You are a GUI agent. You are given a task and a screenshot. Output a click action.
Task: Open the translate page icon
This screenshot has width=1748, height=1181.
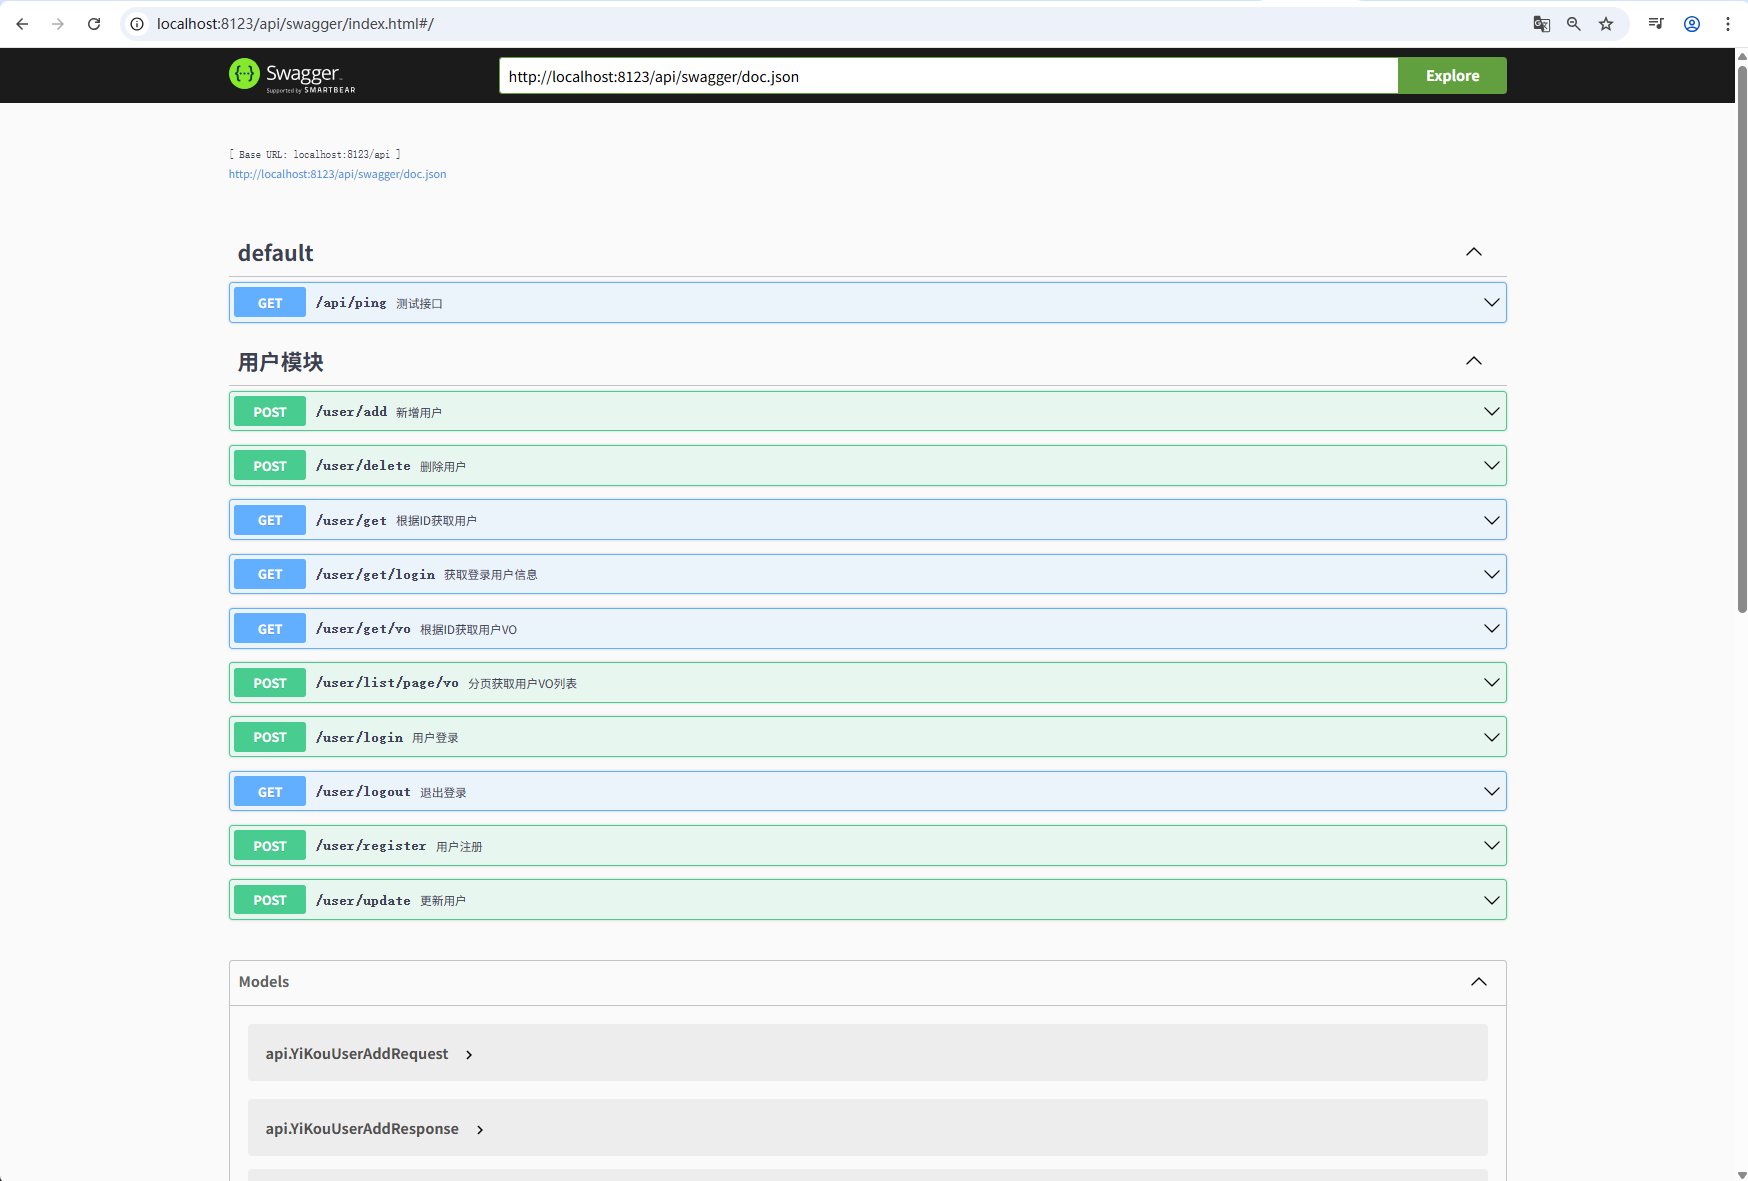click(x=1542, y=24)
